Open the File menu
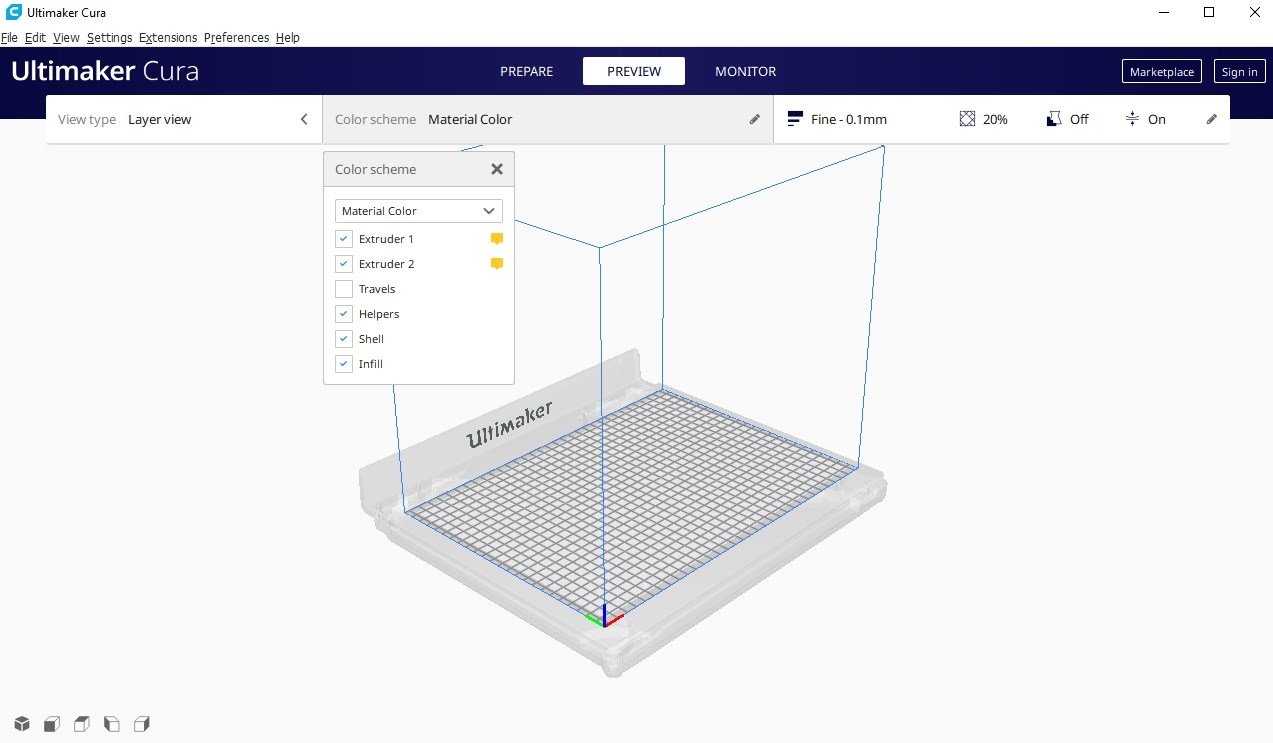Screen dimensions: 1273x743 click(x=9, y=37)
